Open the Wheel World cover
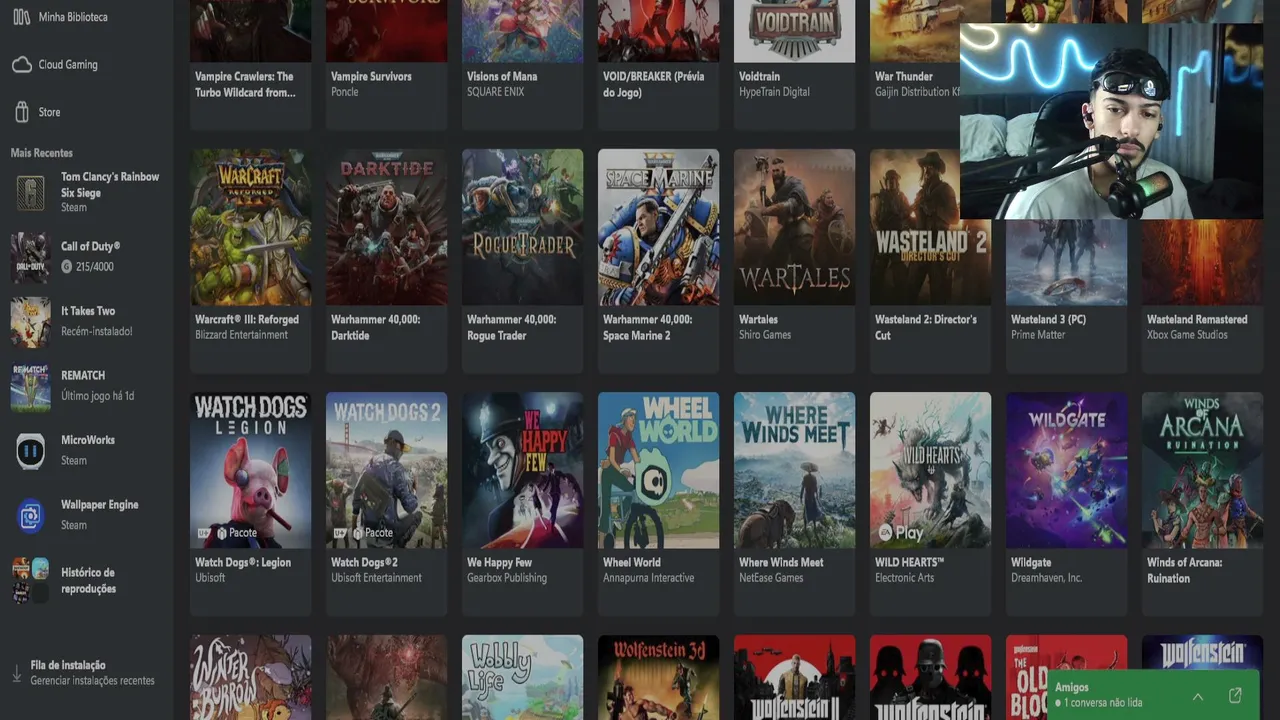1280x720 pixels. coord(659,470)
